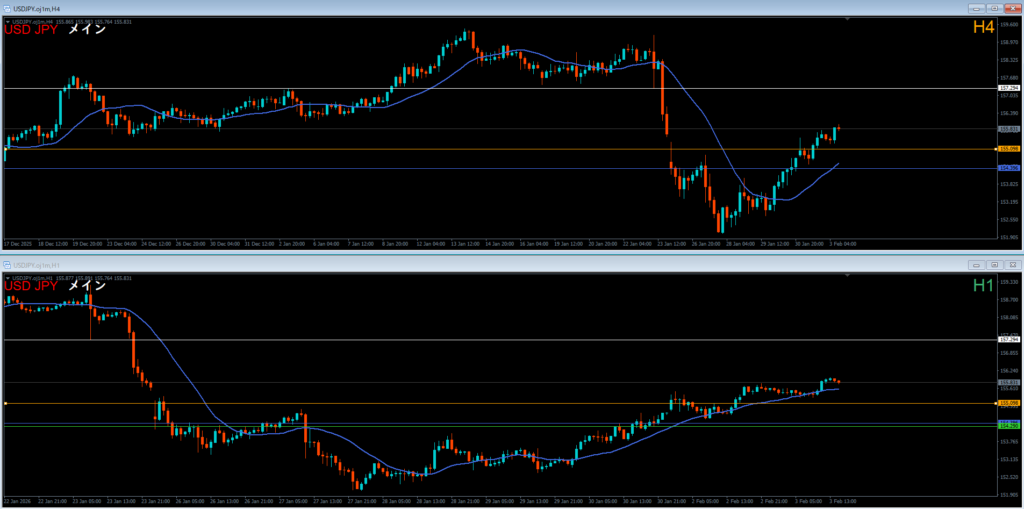Image resolution: width=1024 pixels, height=509 pixels.
Task: Minimize the H4 chart window
Action: 976,8
